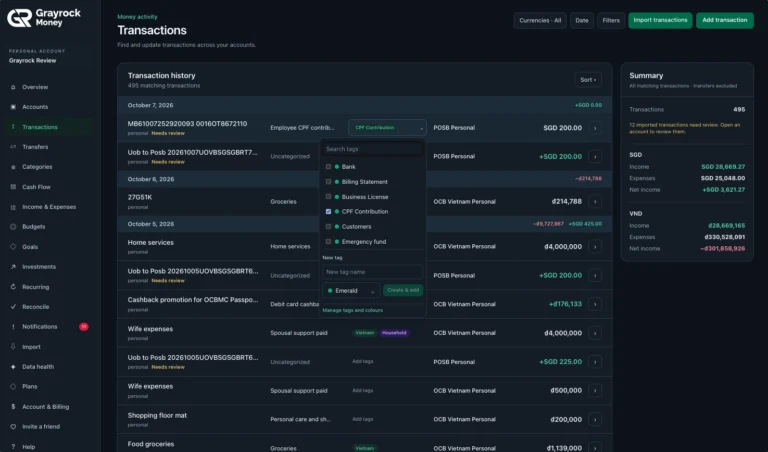
Task: Click the Help question mark icon
Action: pos(13,447)
